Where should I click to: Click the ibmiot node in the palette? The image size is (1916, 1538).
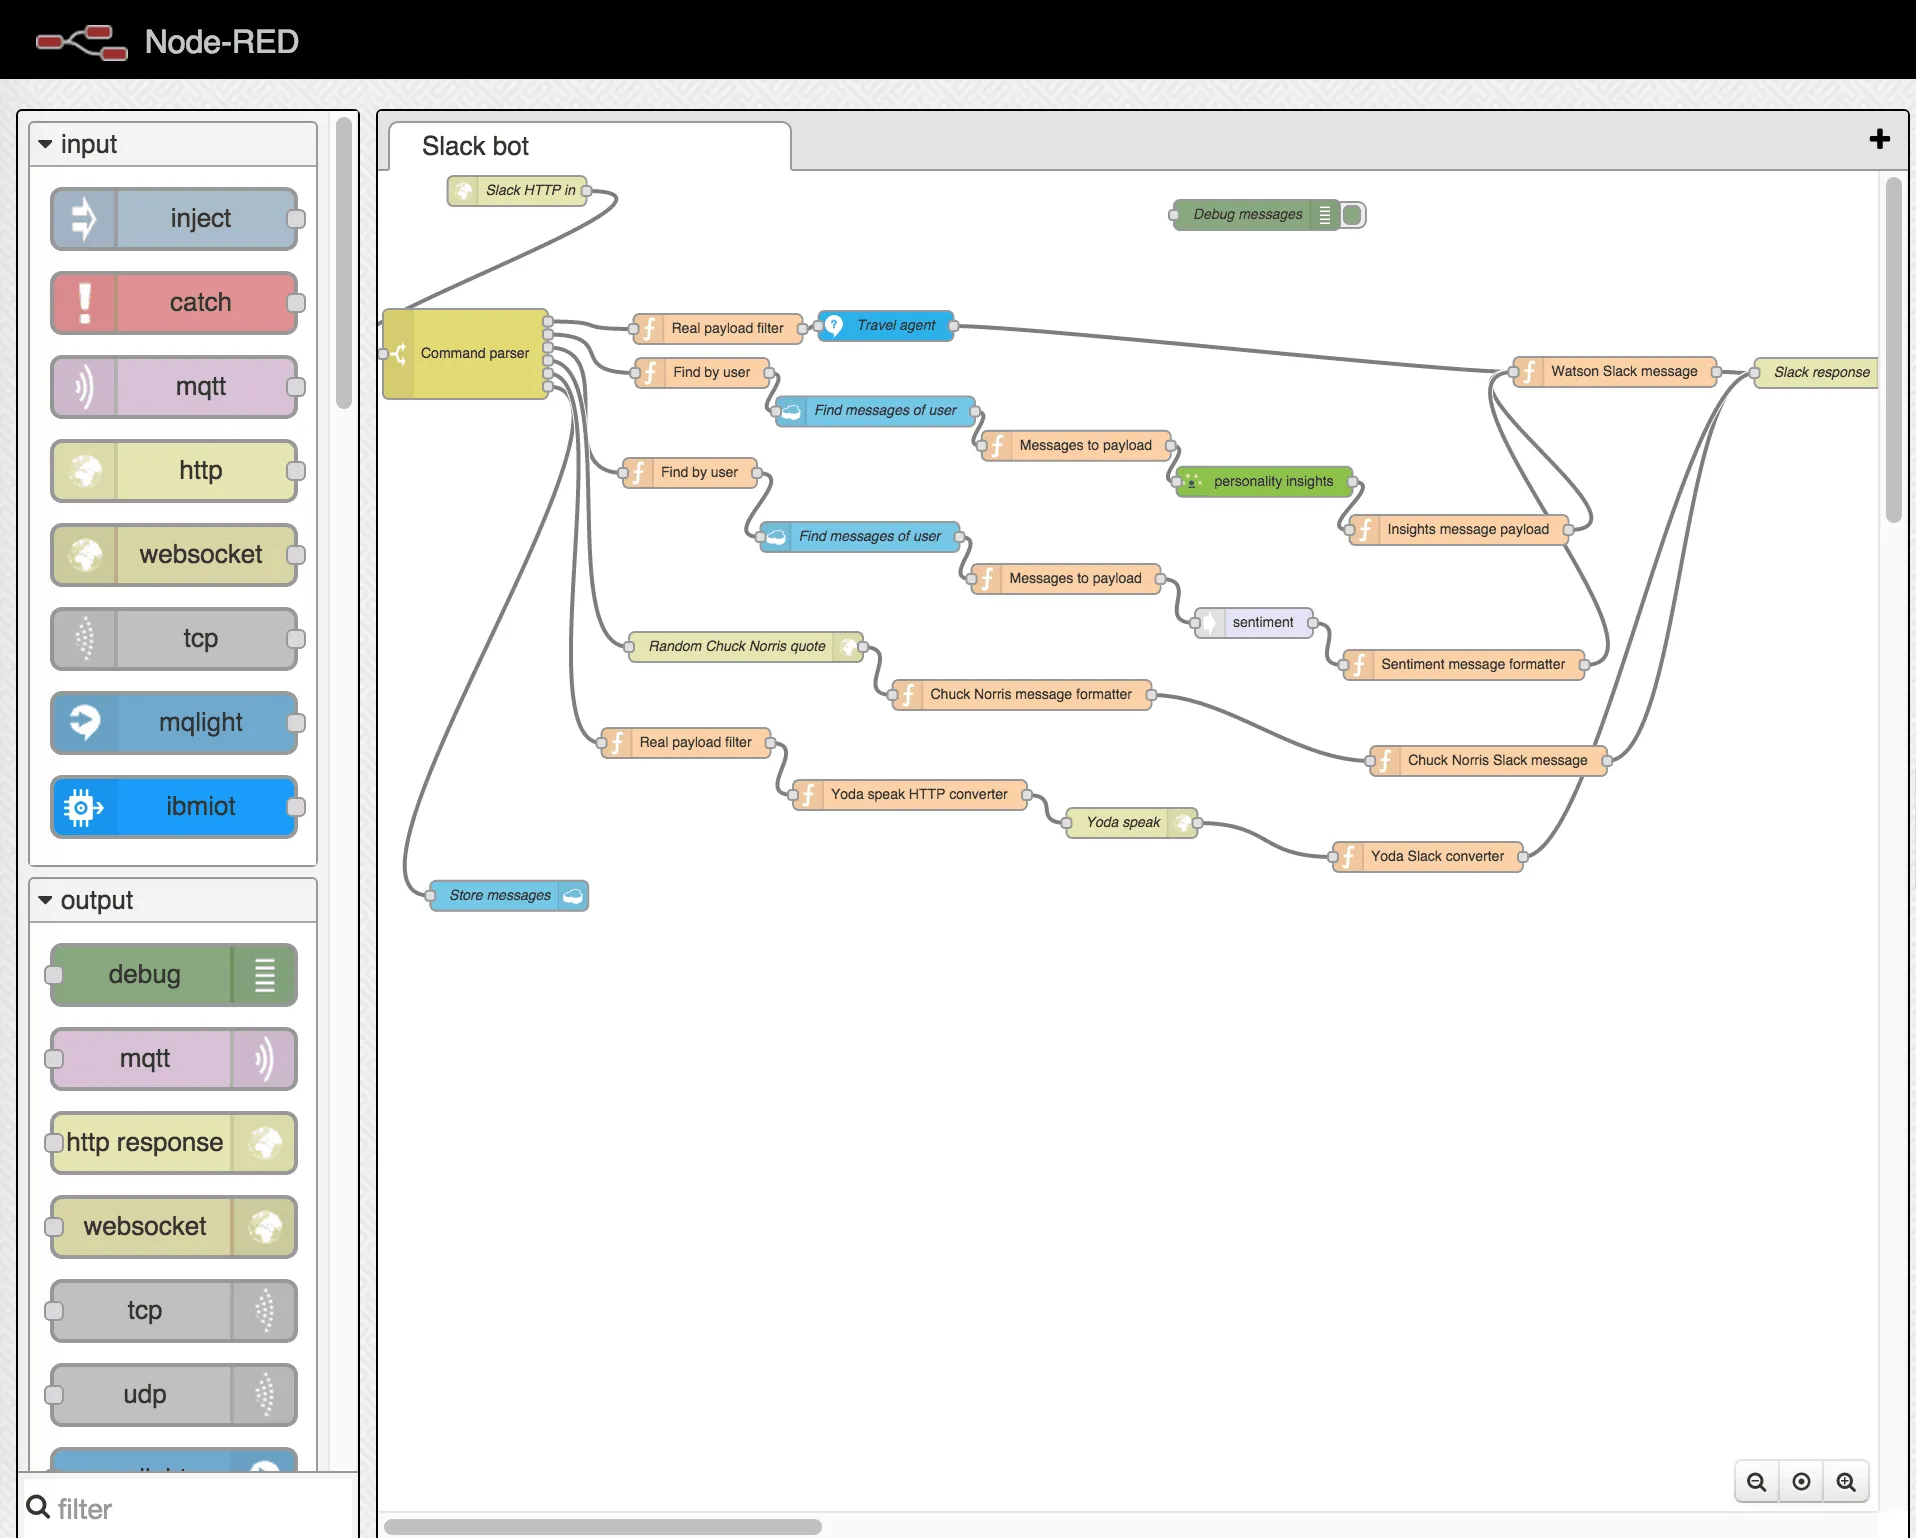click(x=176, y=806)
